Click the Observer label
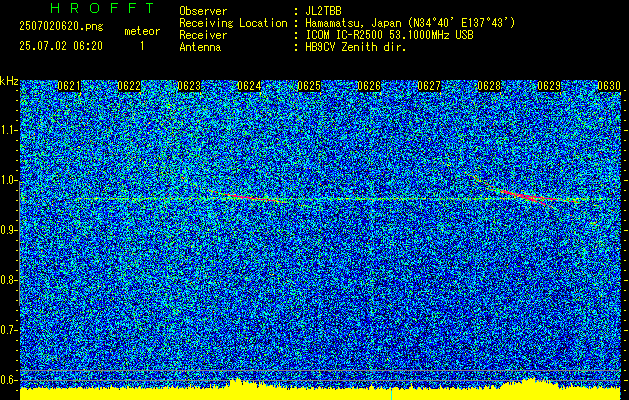The image size is (629, 400). pyautogui.click(x=203, y=11)
